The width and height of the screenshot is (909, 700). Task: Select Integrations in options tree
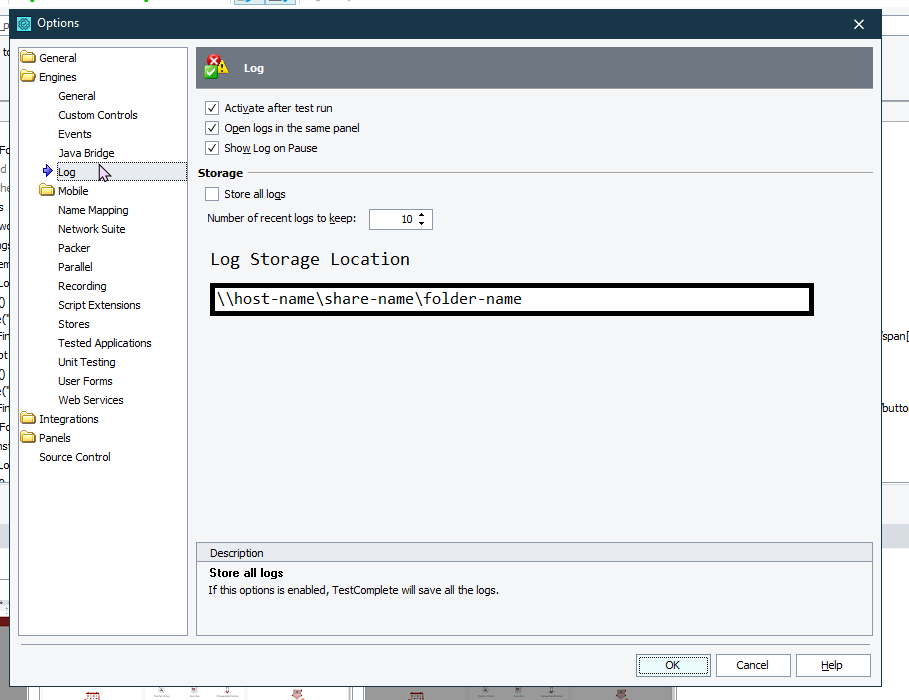[68, 419]
